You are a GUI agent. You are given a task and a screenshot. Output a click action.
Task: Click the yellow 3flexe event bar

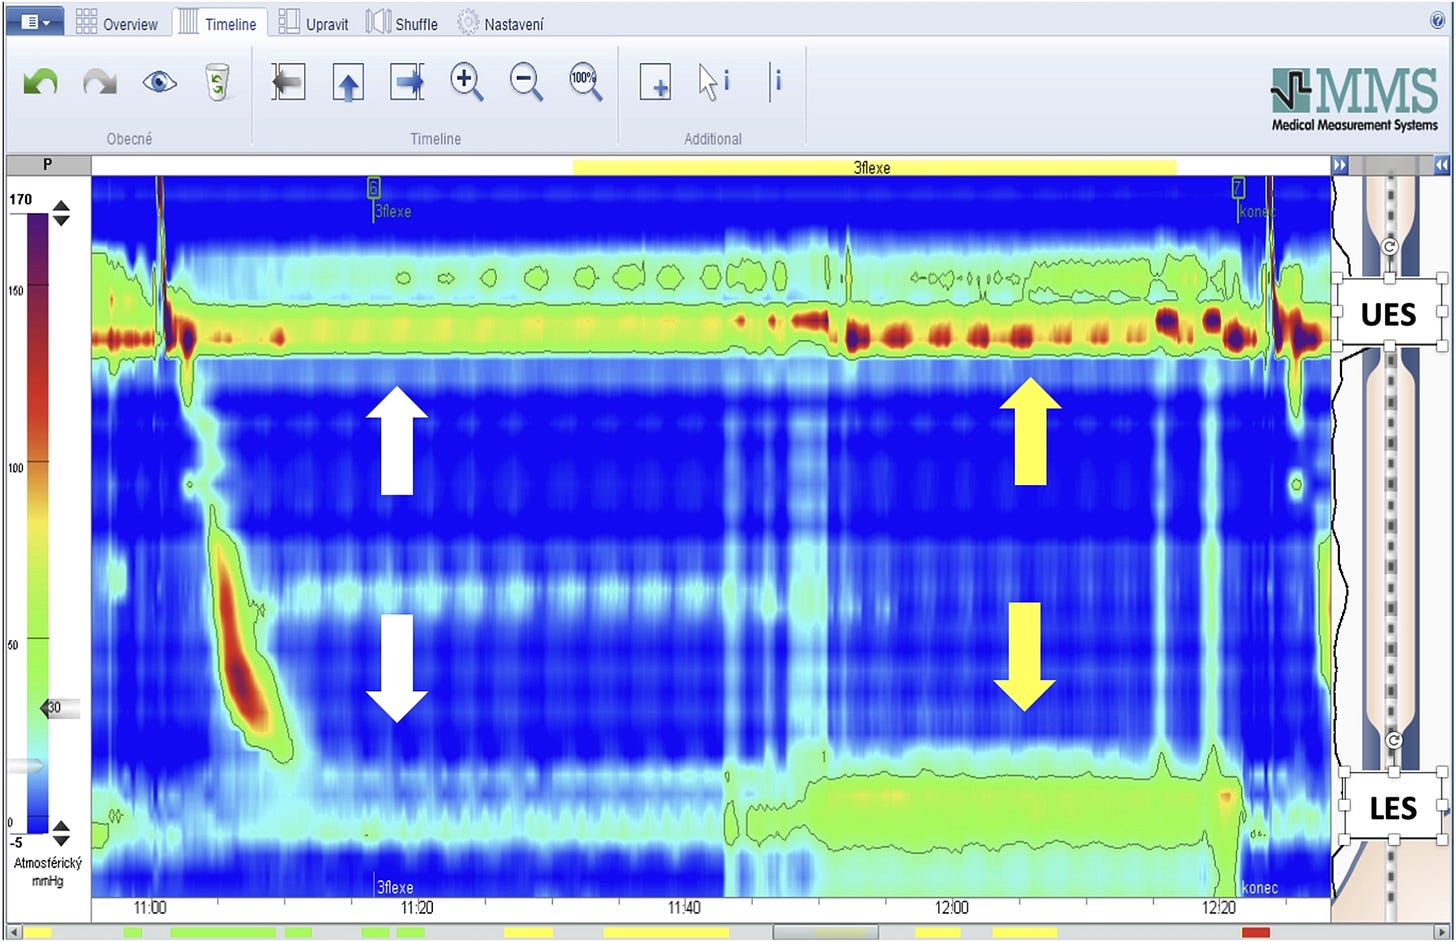[x=874, y=167]
